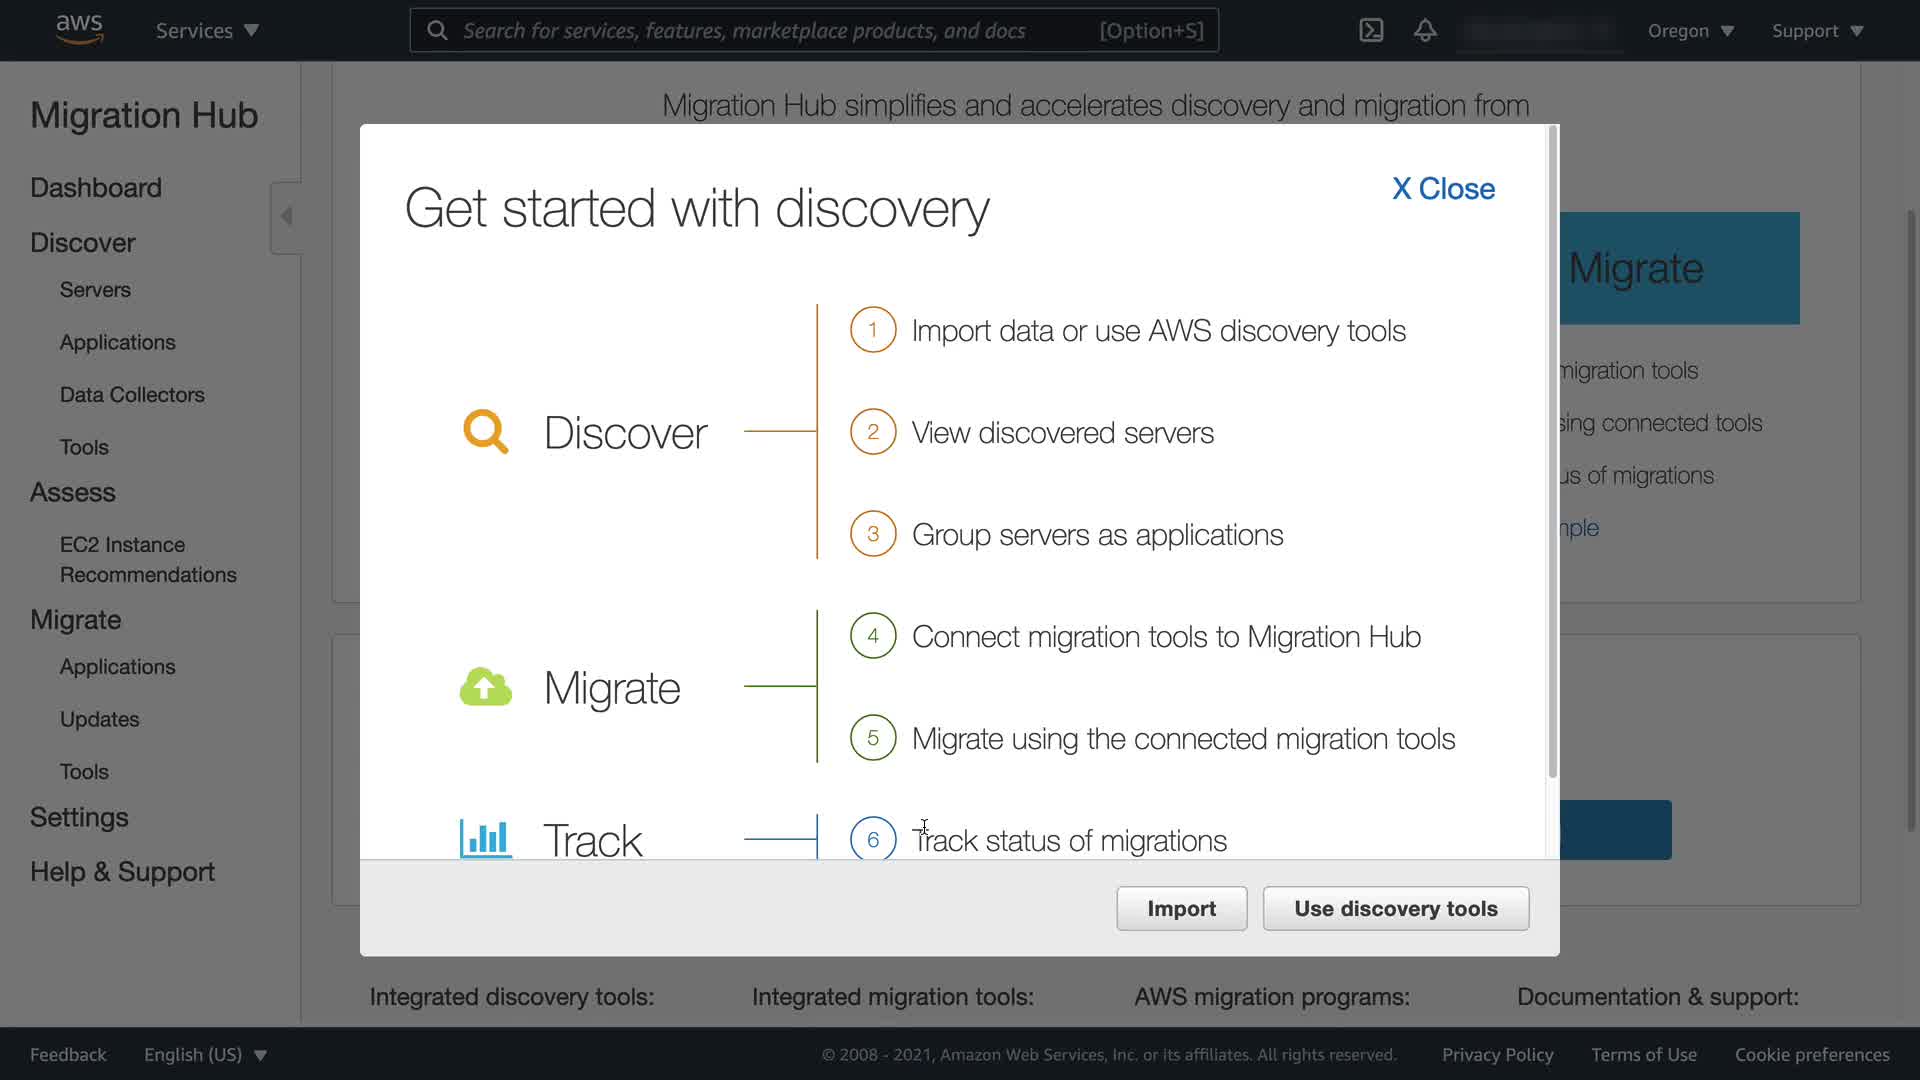Viewport: 1920px width, 1080px height.
Task: Open the Oregon region dropdown
Action: [x=1690, y=30]
